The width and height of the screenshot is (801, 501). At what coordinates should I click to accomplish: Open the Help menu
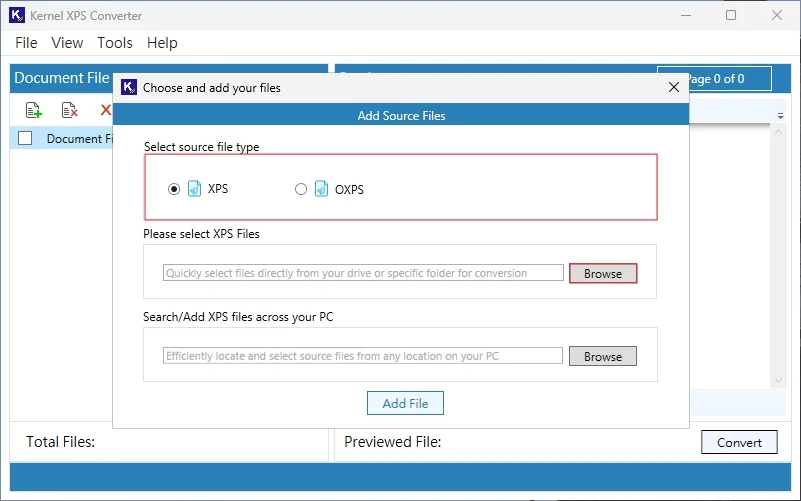tap(162, 43)
